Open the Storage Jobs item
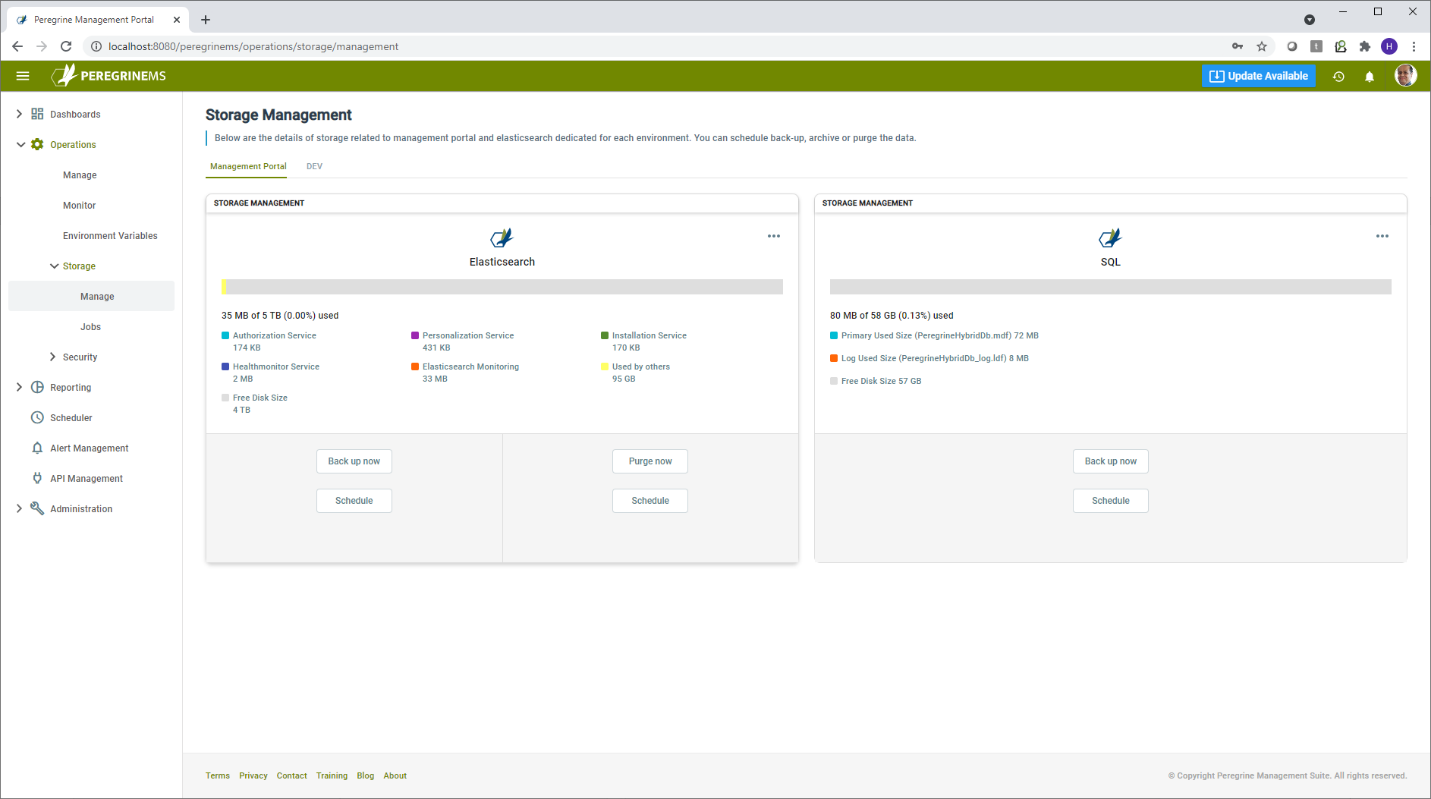The width and height of the screenshot is (1431, 799). [x=91, y=327]
